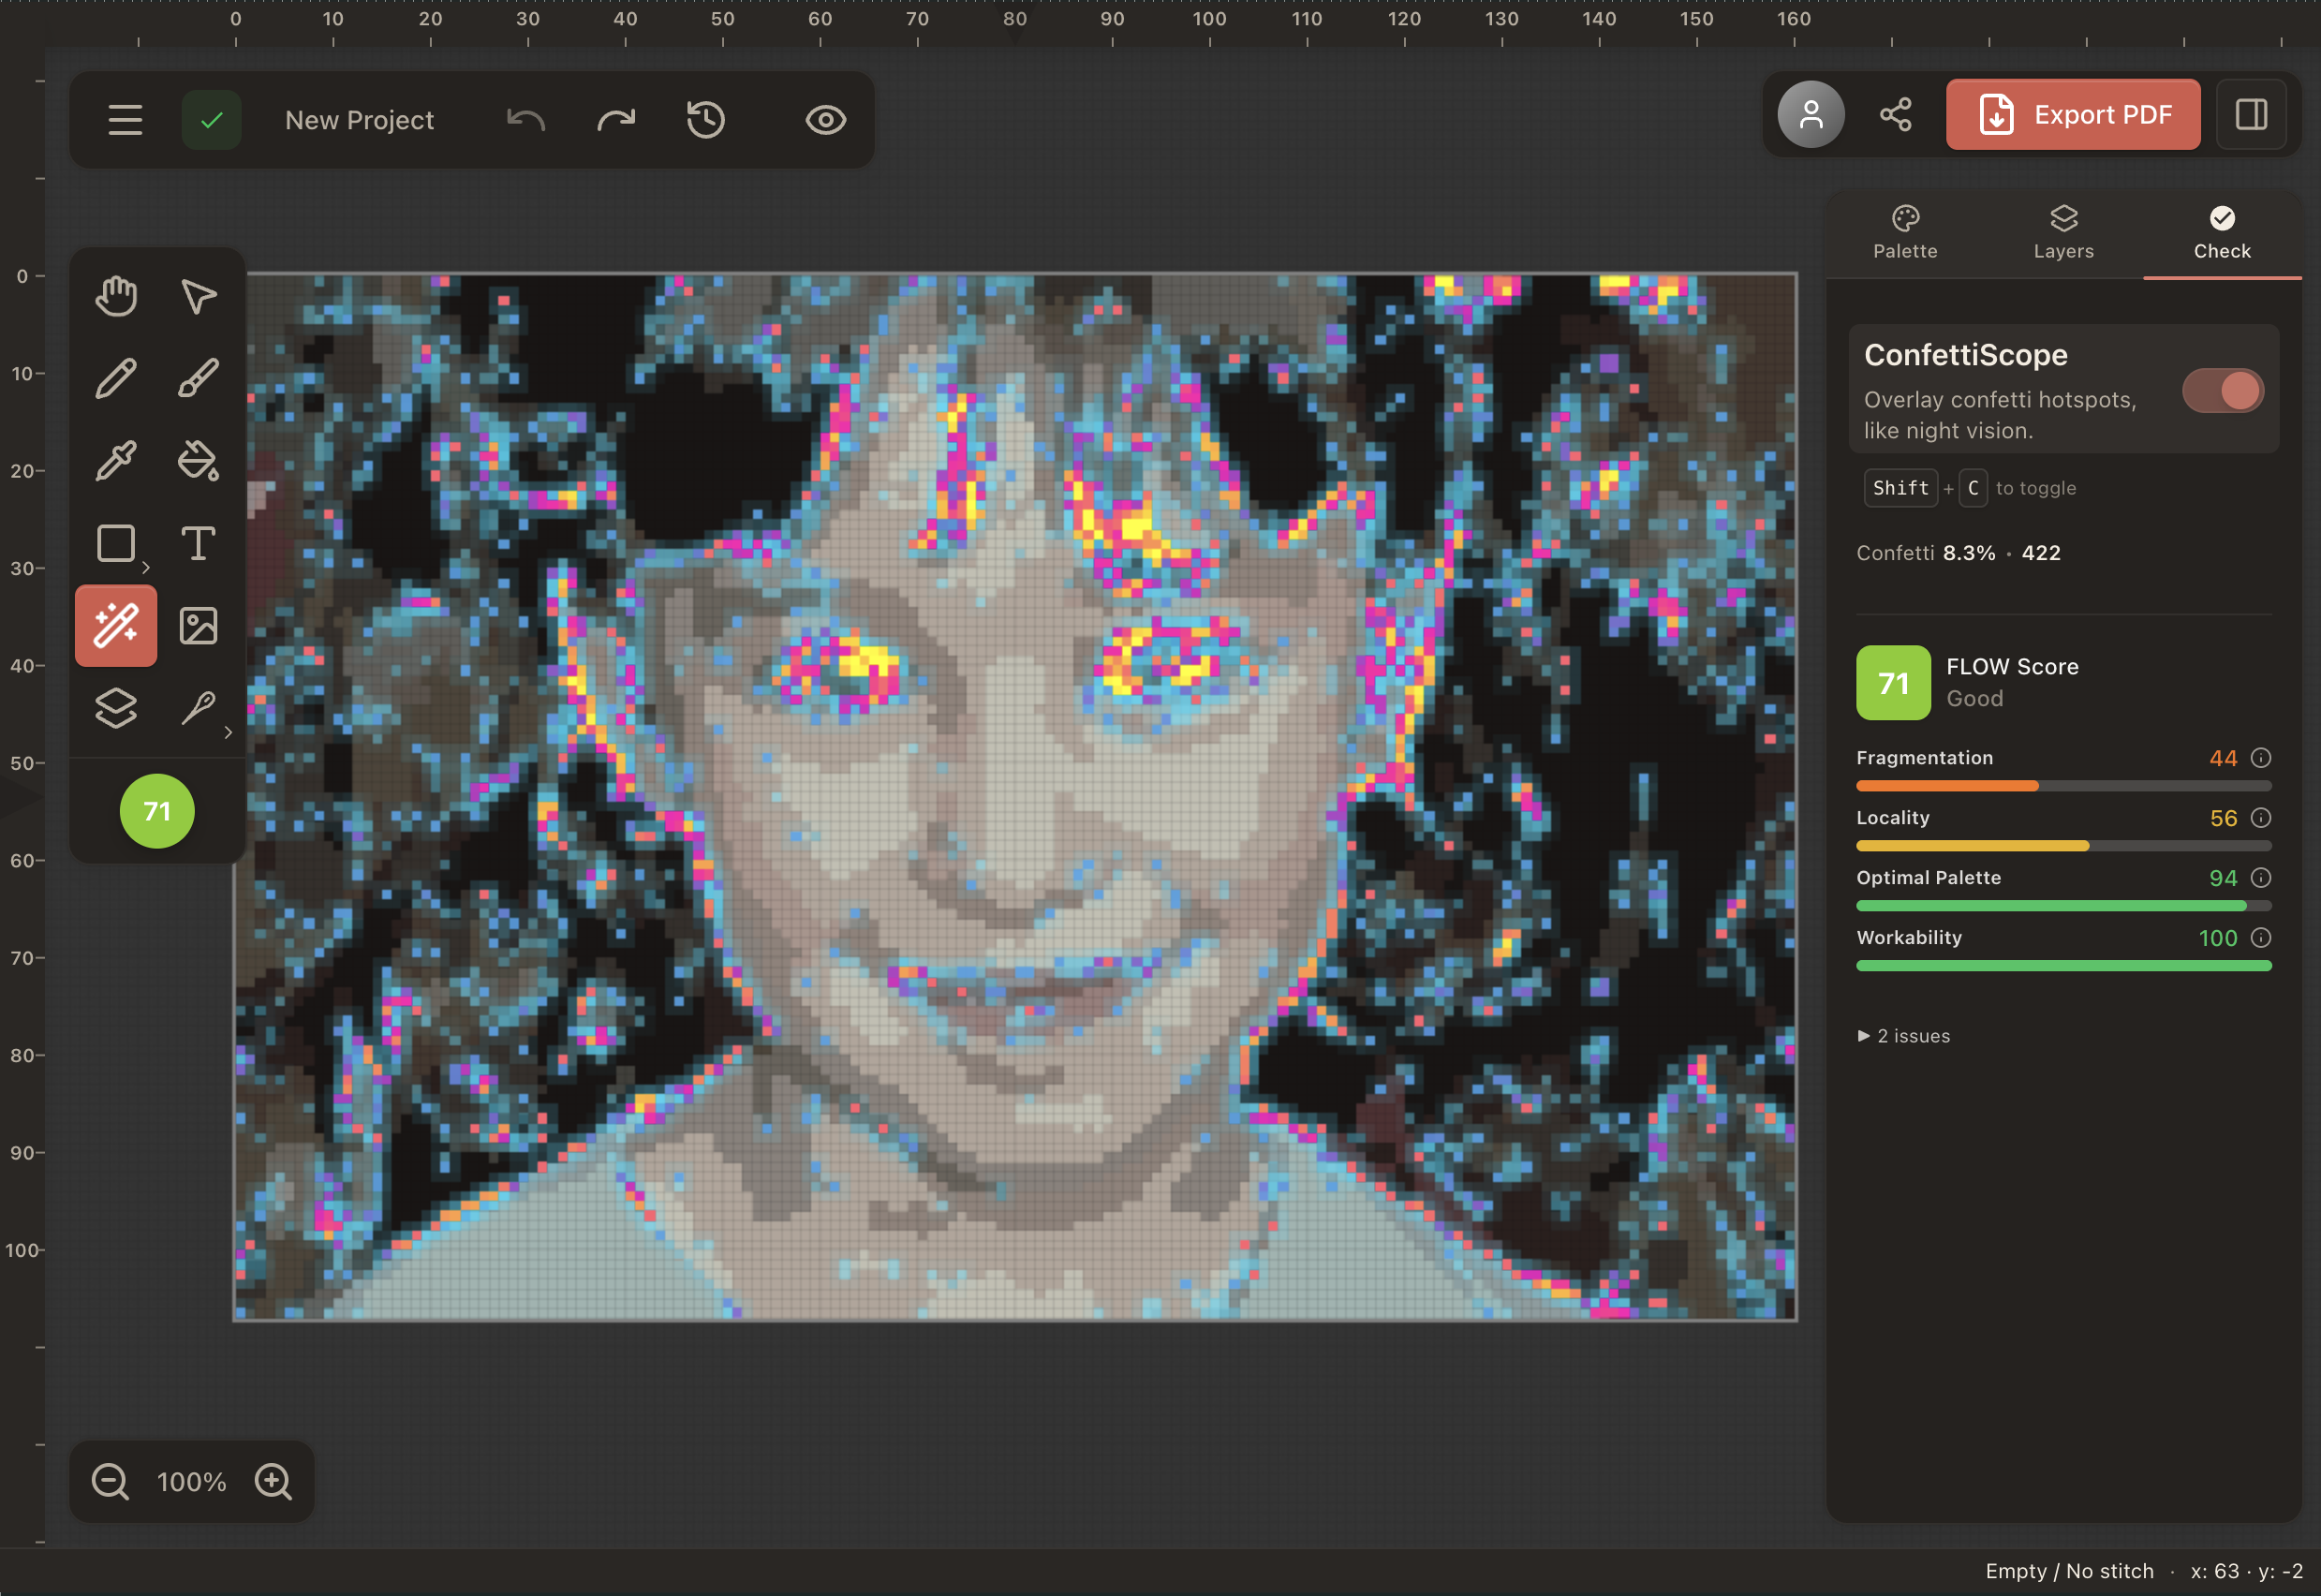
Task: Click the 100% zoom level value
Action: (192, 1482)
